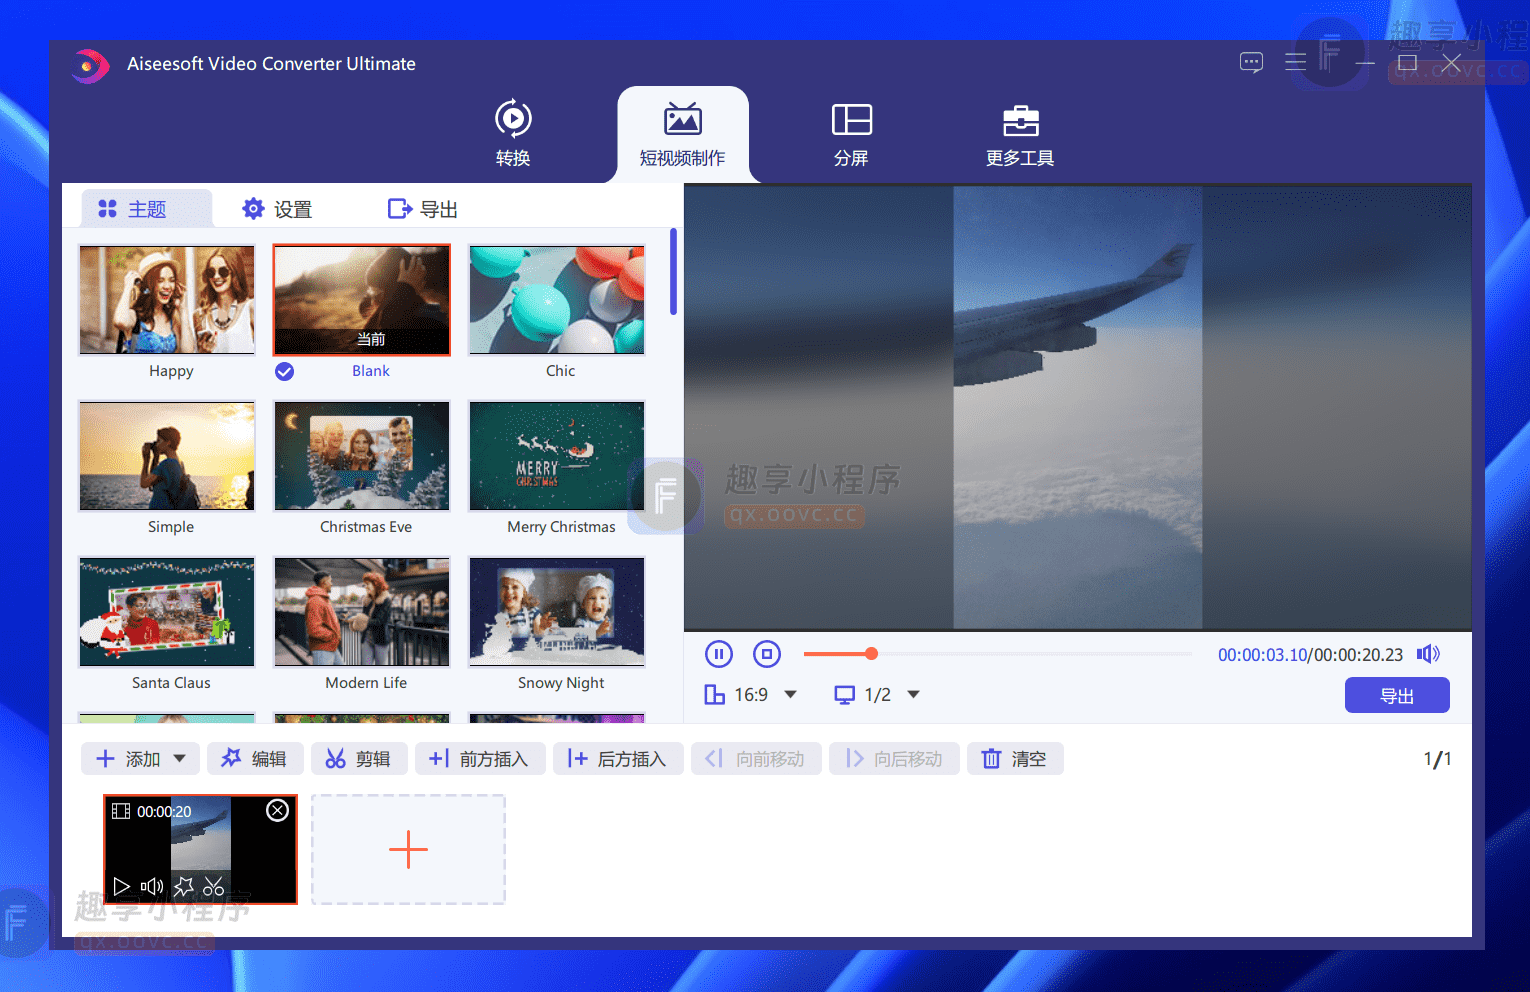Open the 导出 export sub-tab
1530x992 pixels.
pos(423,209)
